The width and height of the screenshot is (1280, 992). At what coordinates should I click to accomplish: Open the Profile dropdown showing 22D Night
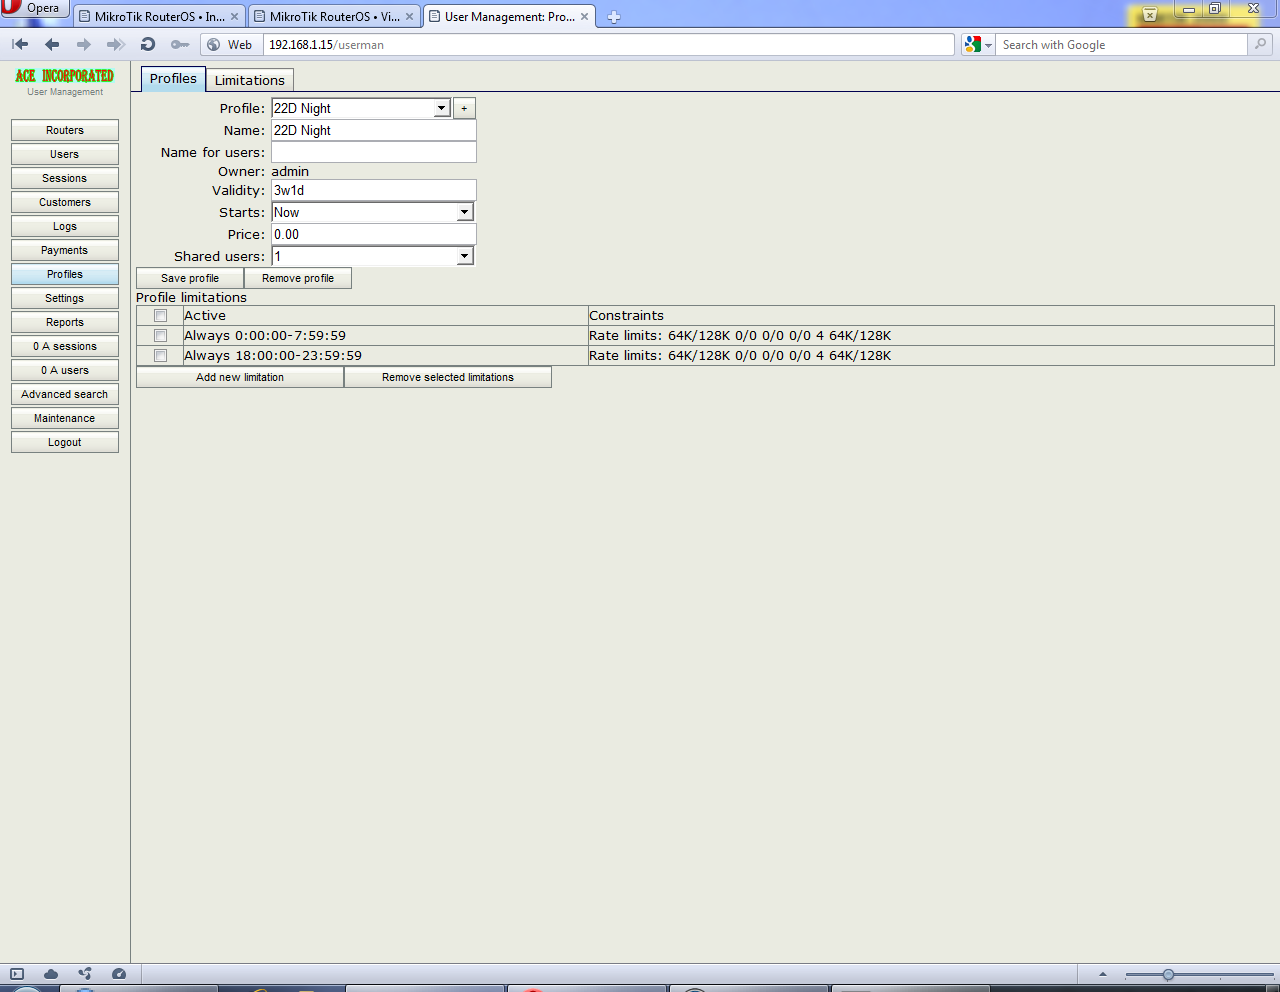tap(361, 108)
